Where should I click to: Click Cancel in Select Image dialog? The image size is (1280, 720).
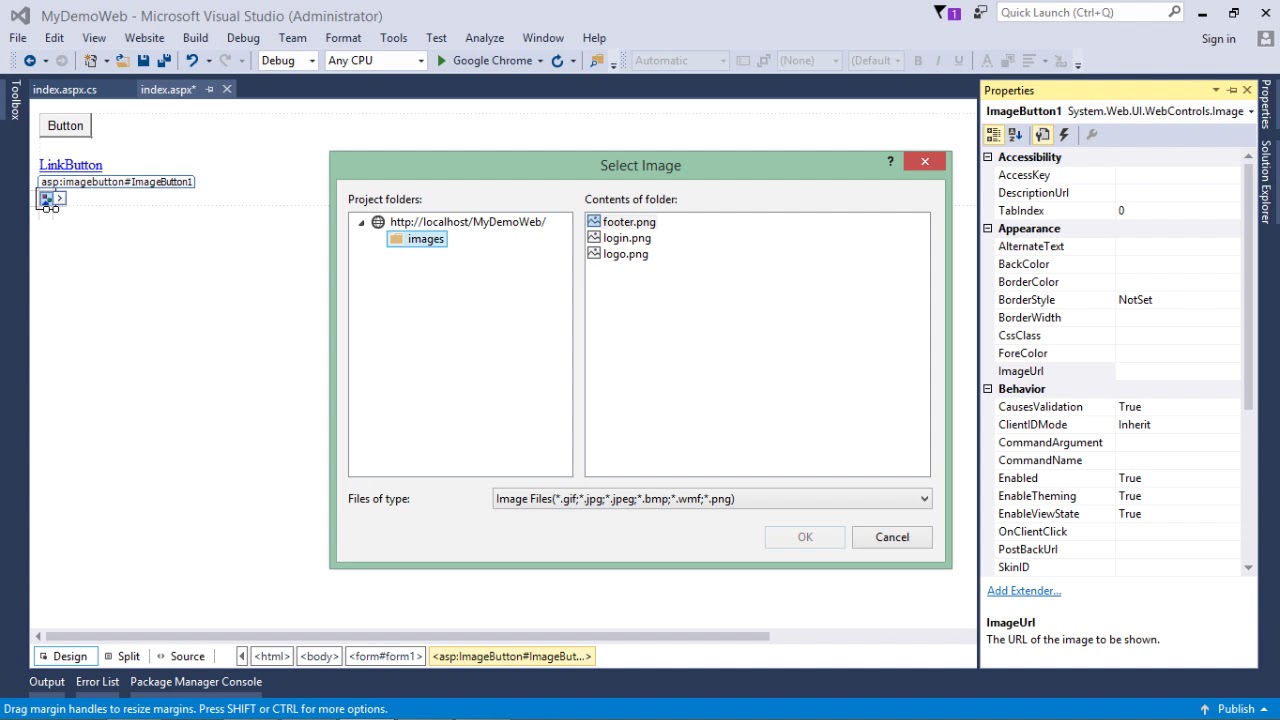tap(892, 537)
